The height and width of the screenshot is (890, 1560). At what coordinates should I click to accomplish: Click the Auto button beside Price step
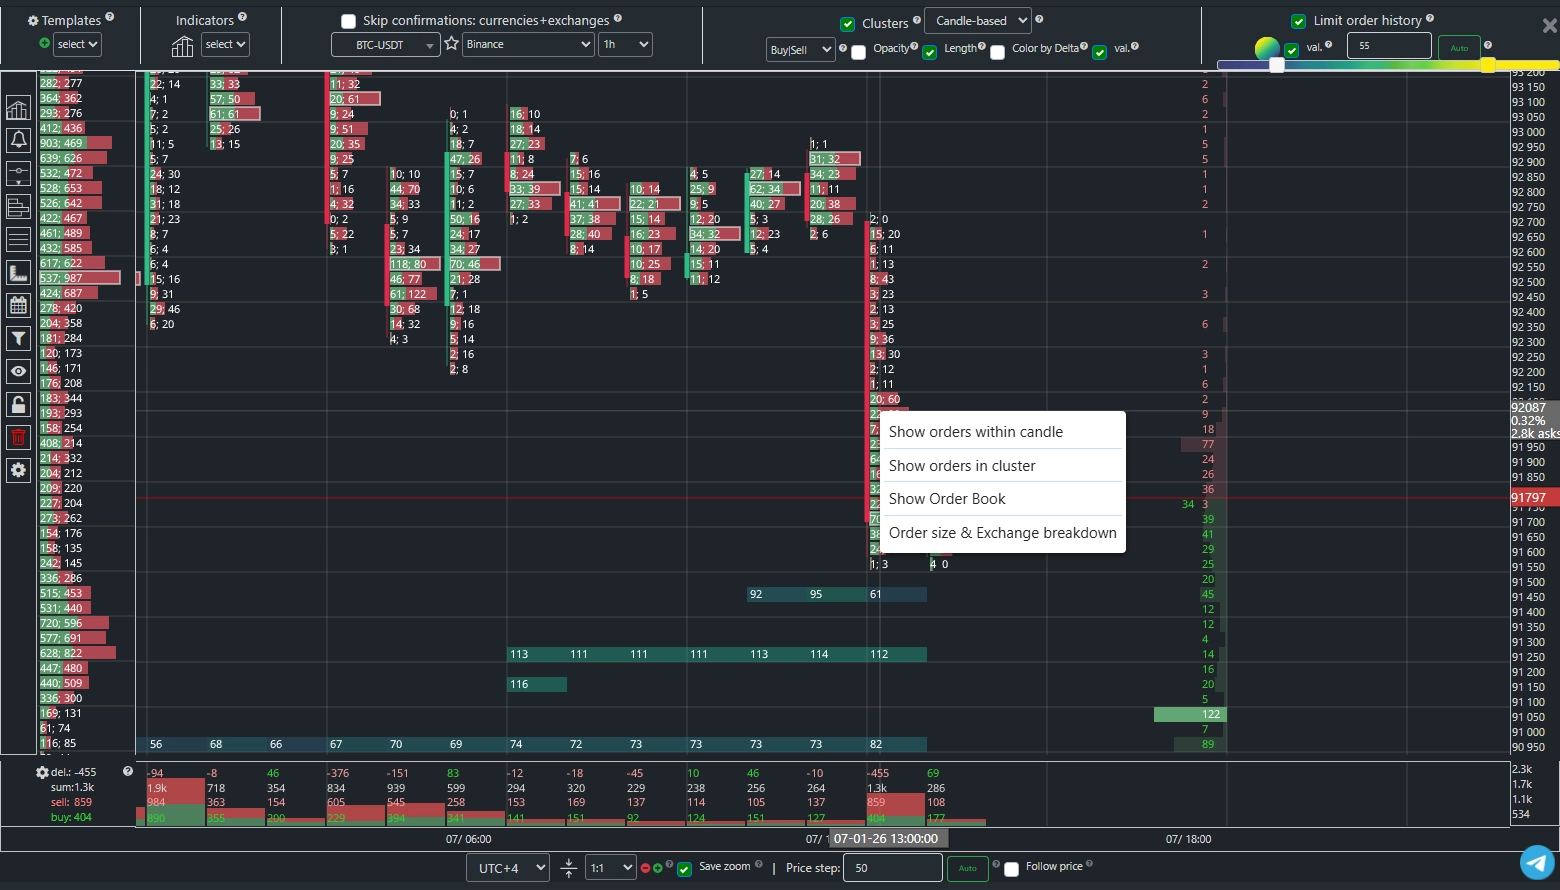coord(967,868)
